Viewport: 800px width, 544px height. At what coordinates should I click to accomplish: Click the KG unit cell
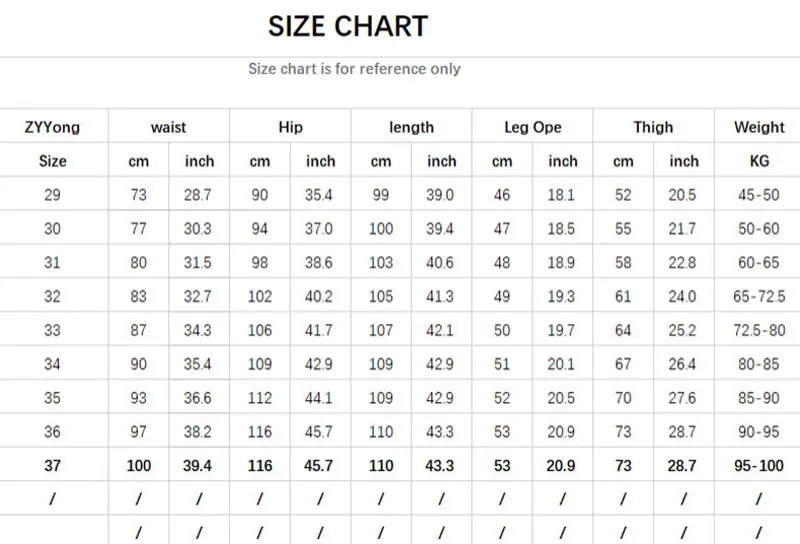click(759, 161)
